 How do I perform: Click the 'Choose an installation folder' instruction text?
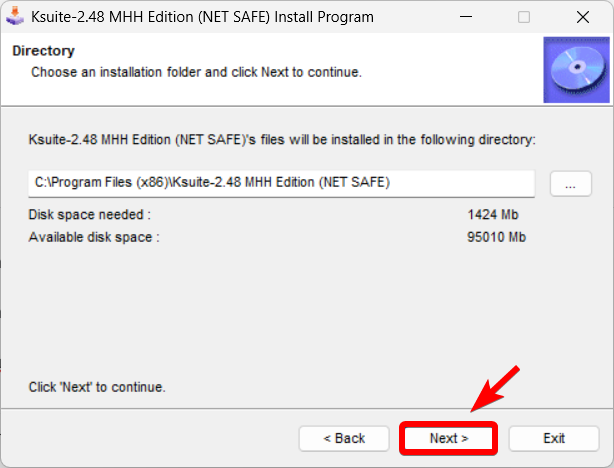[196, 72]
